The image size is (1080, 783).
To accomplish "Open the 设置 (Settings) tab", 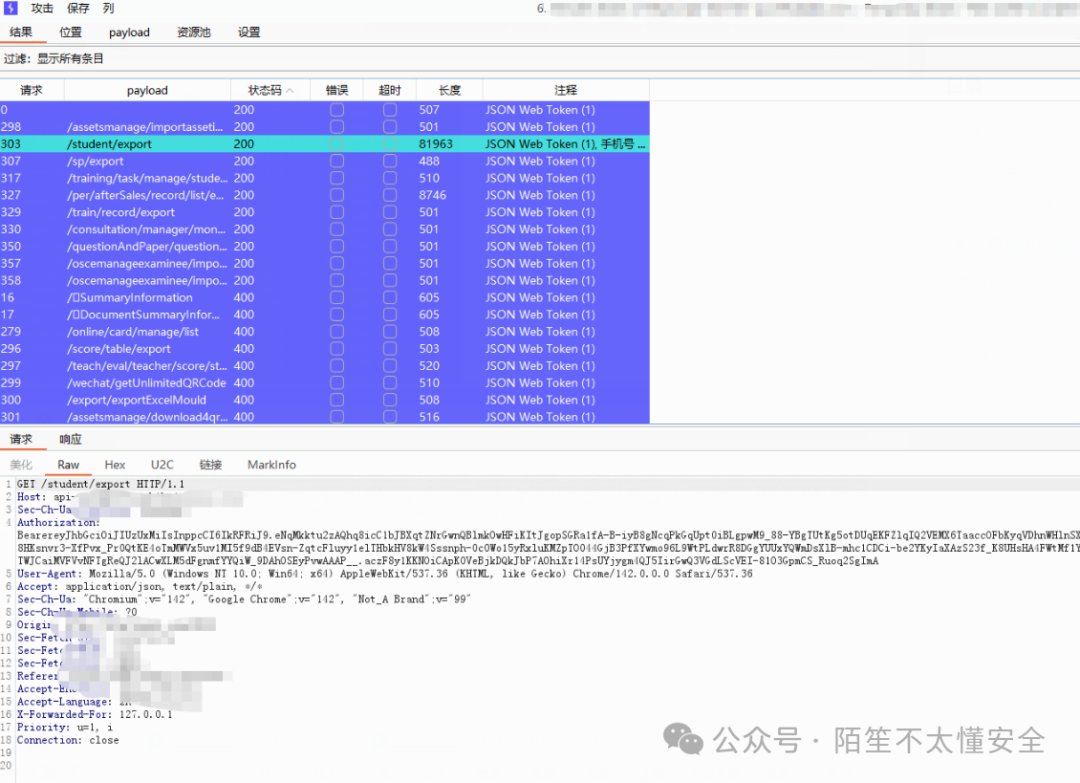I will tap(246, 32).
